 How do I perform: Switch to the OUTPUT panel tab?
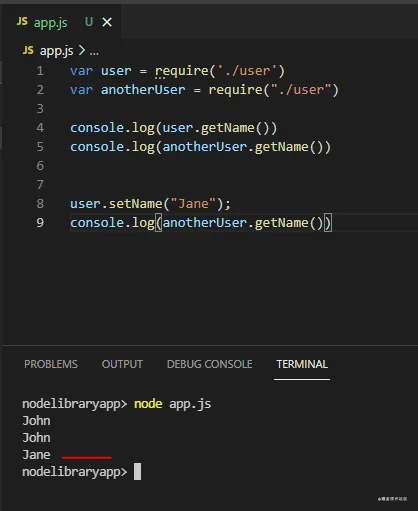coord(122,364)
